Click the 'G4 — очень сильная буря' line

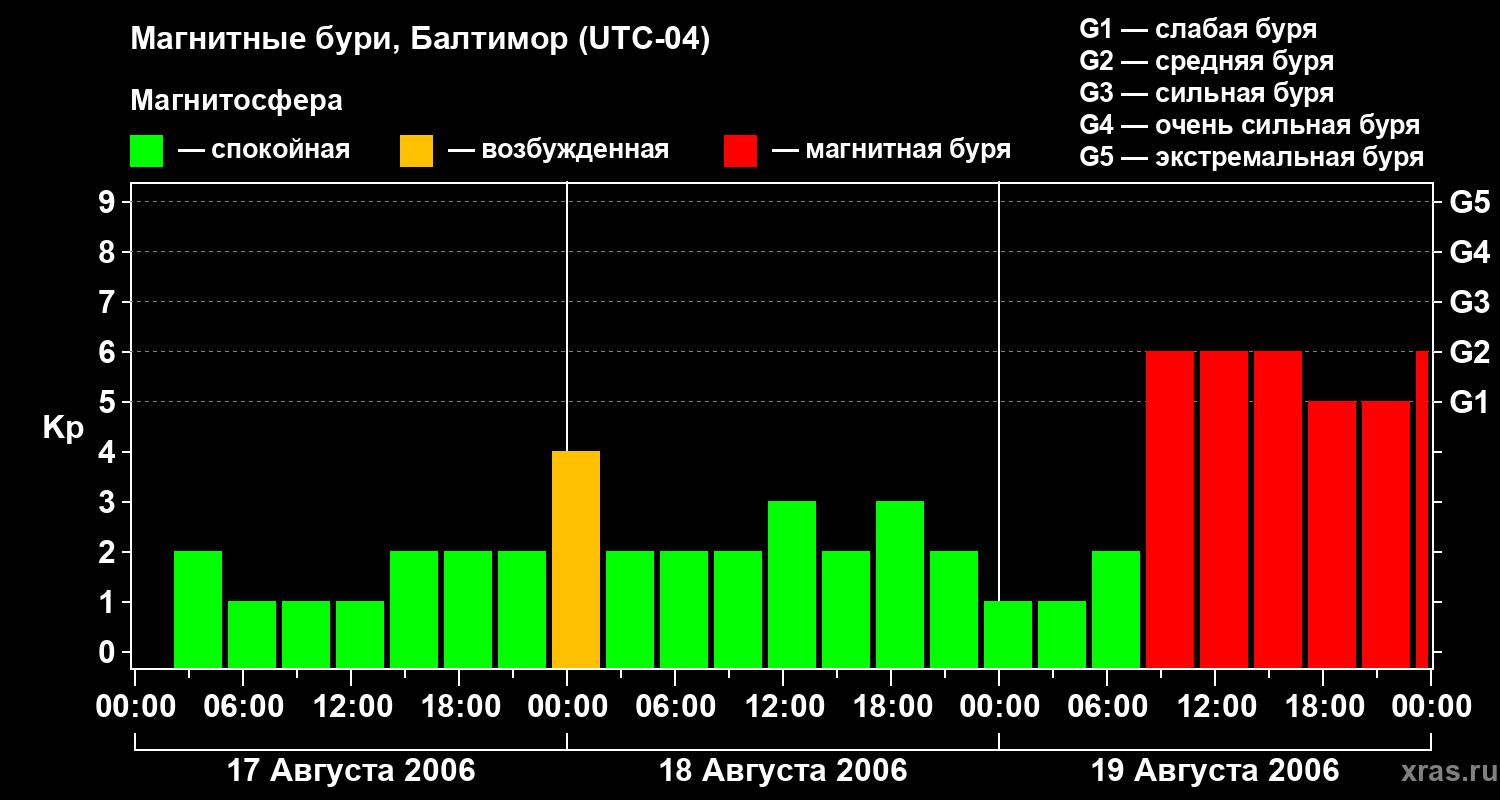(x=1249, y=125)
